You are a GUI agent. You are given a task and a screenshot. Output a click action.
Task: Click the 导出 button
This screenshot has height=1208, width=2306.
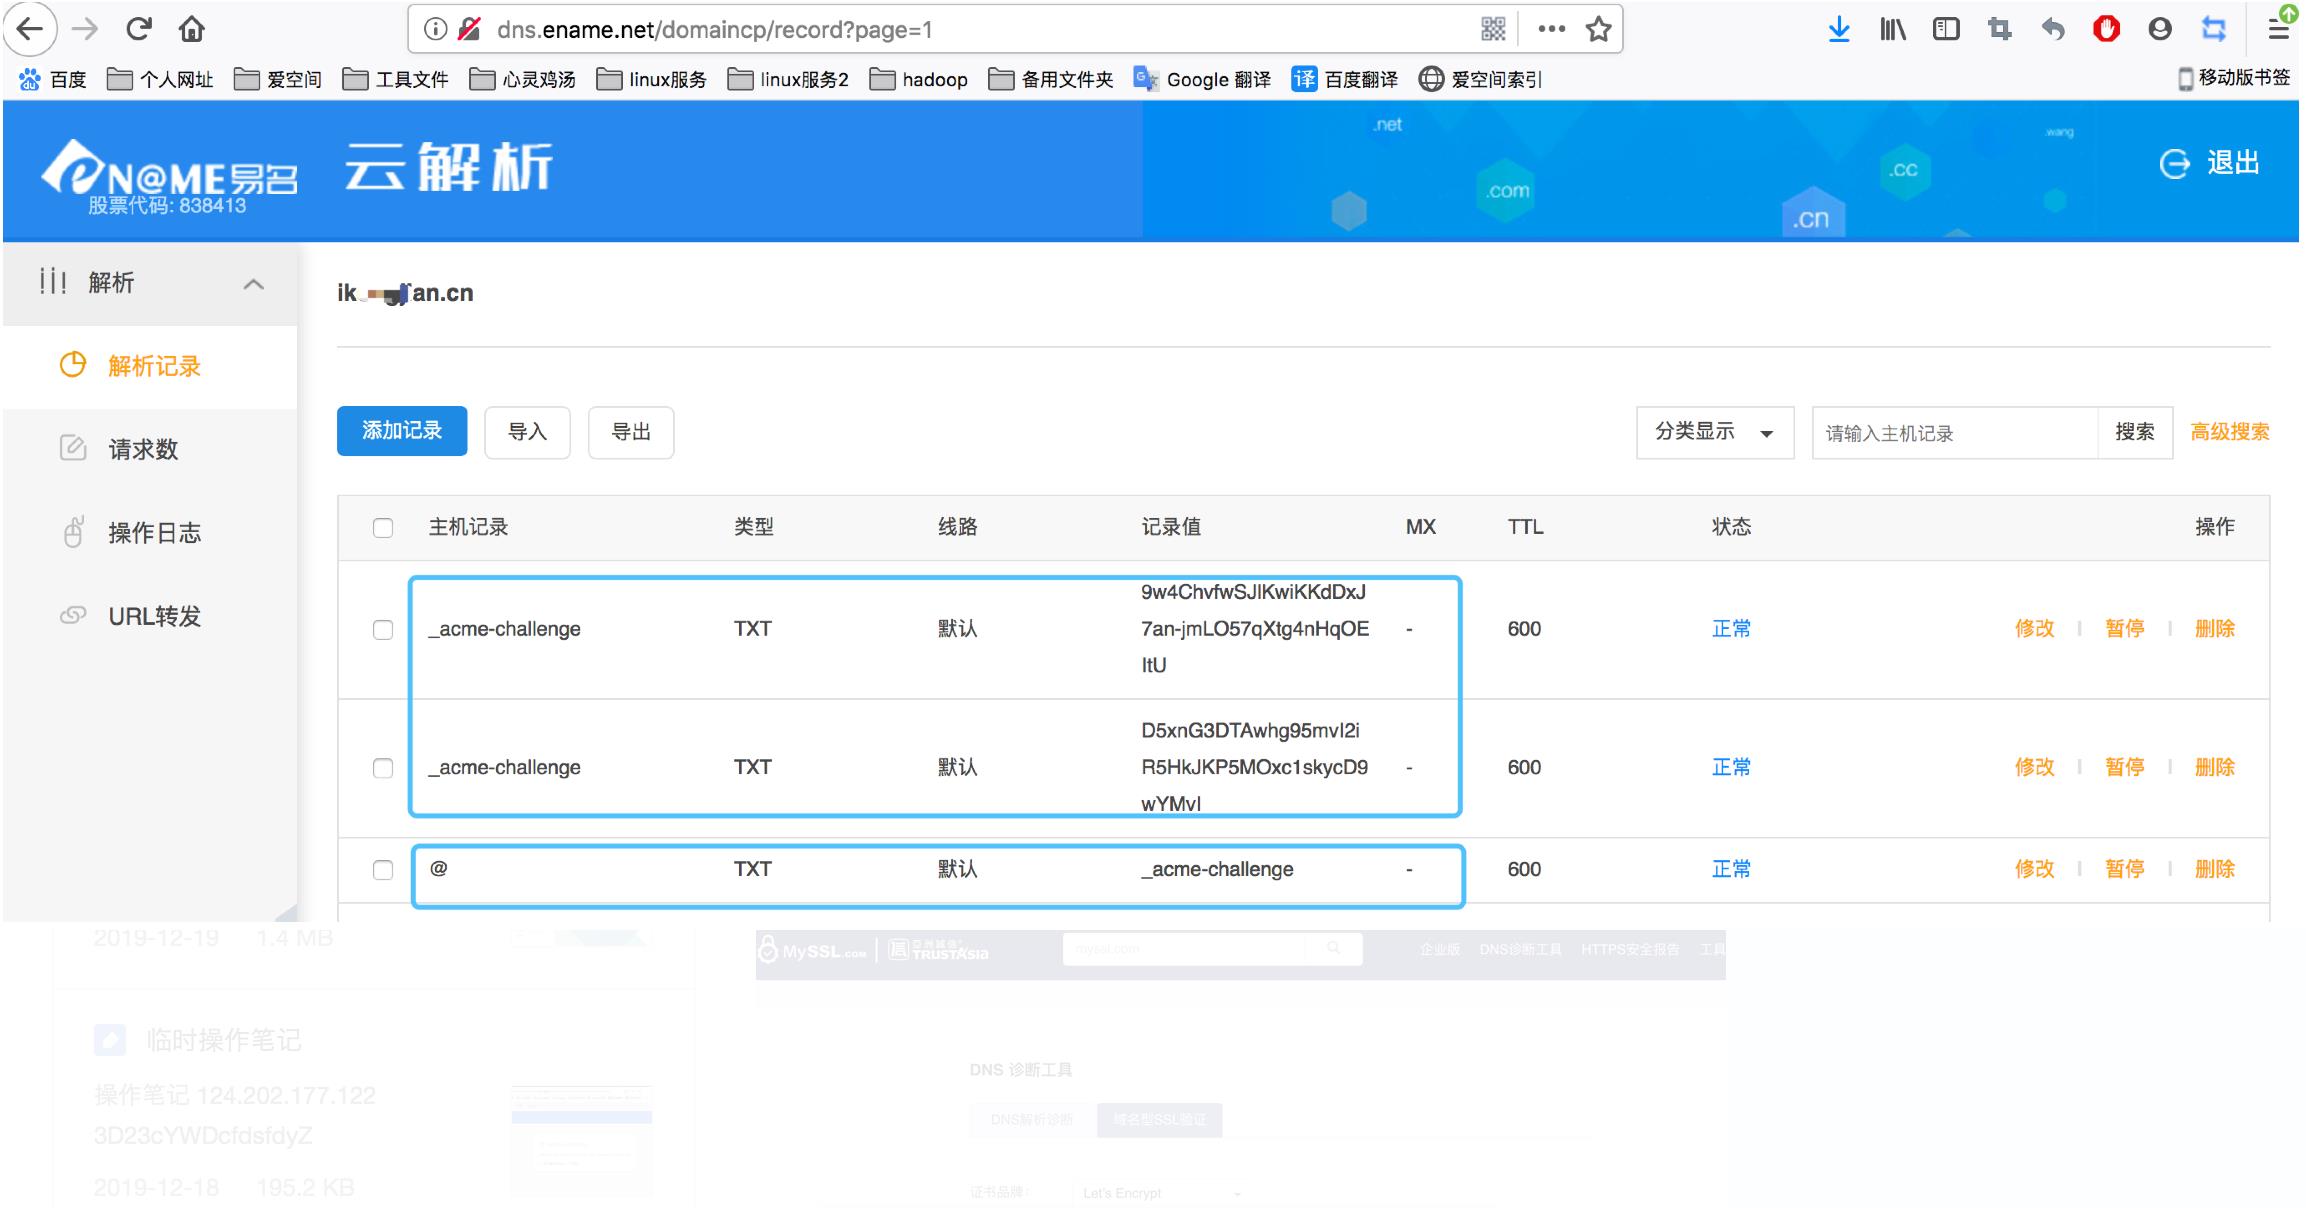pyautogui.click(x=631, y=432)
